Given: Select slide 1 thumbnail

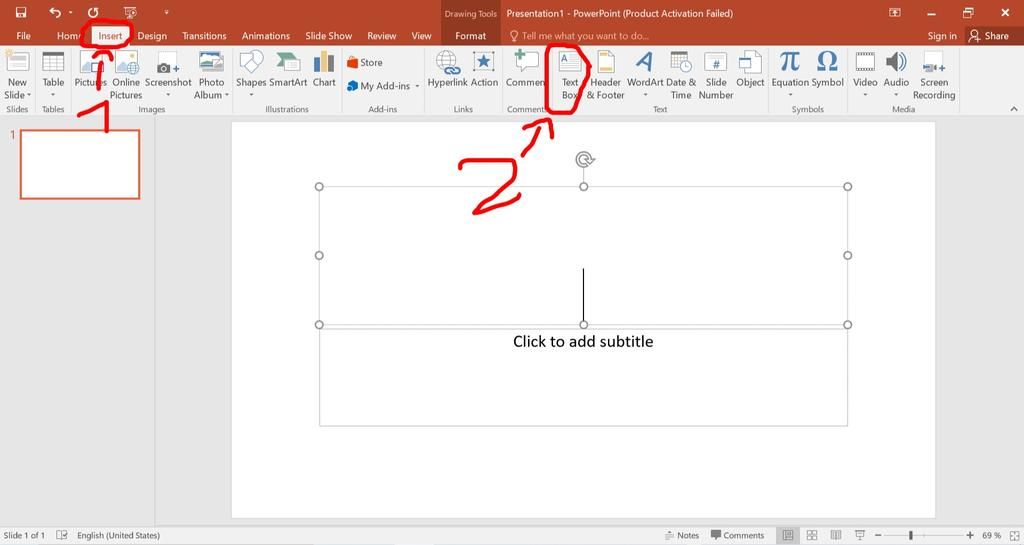Looking at the screenshot, I should [x=80, y=164].
